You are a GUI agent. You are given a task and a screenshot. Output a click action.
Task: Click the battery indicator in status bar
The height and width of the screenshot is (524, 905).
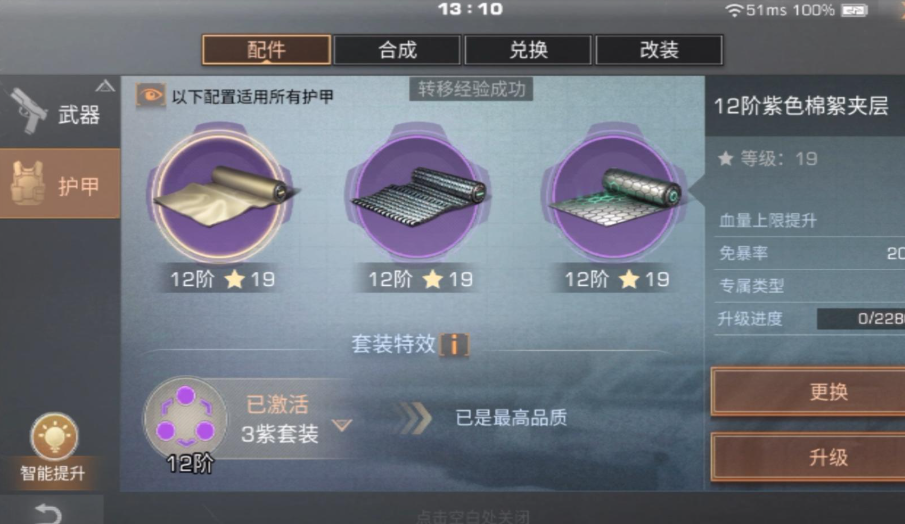854,10
